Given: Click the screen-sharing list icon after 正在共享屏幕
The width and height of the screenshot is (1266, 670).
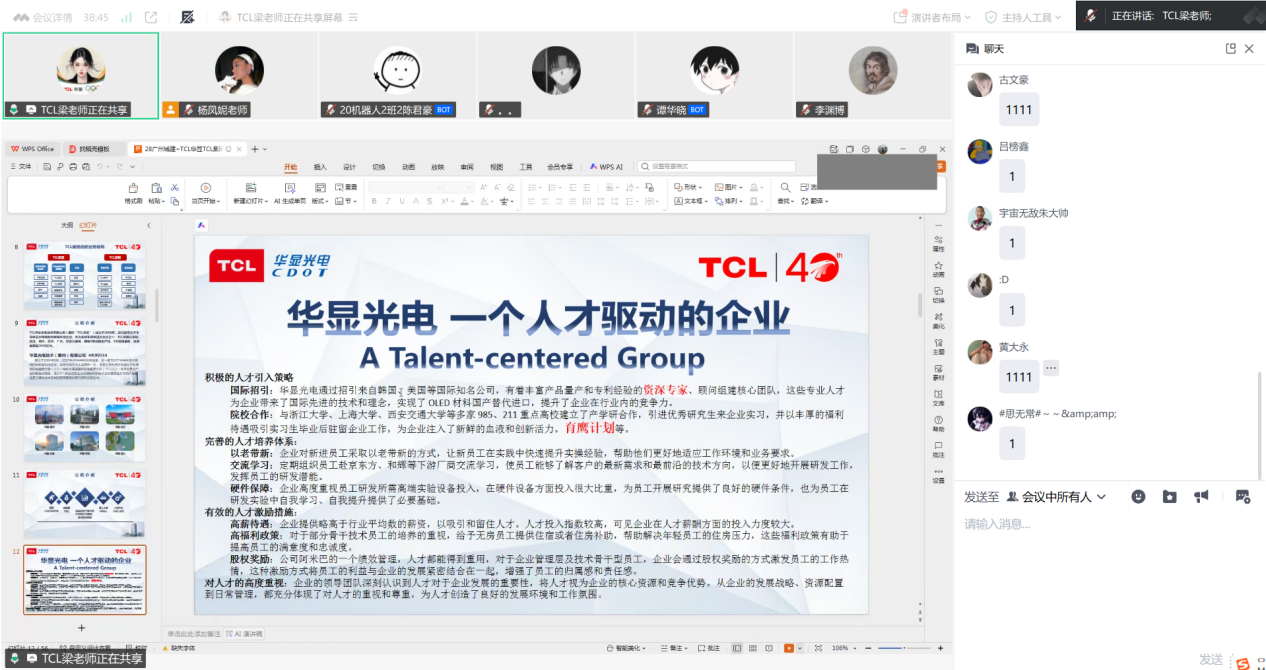Looking at the screenshot, I should [352, 17].
